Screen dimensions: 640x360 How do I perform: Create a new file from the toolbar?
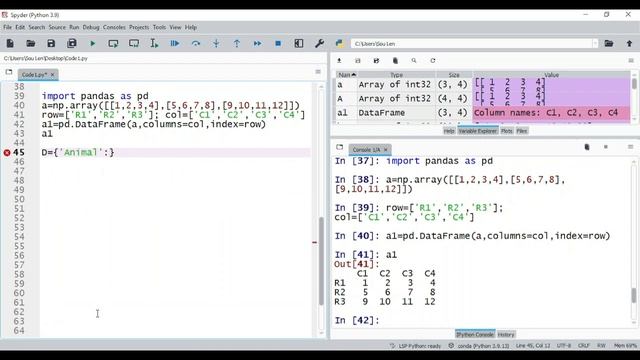pyautogui.click(x=10, y=43)
